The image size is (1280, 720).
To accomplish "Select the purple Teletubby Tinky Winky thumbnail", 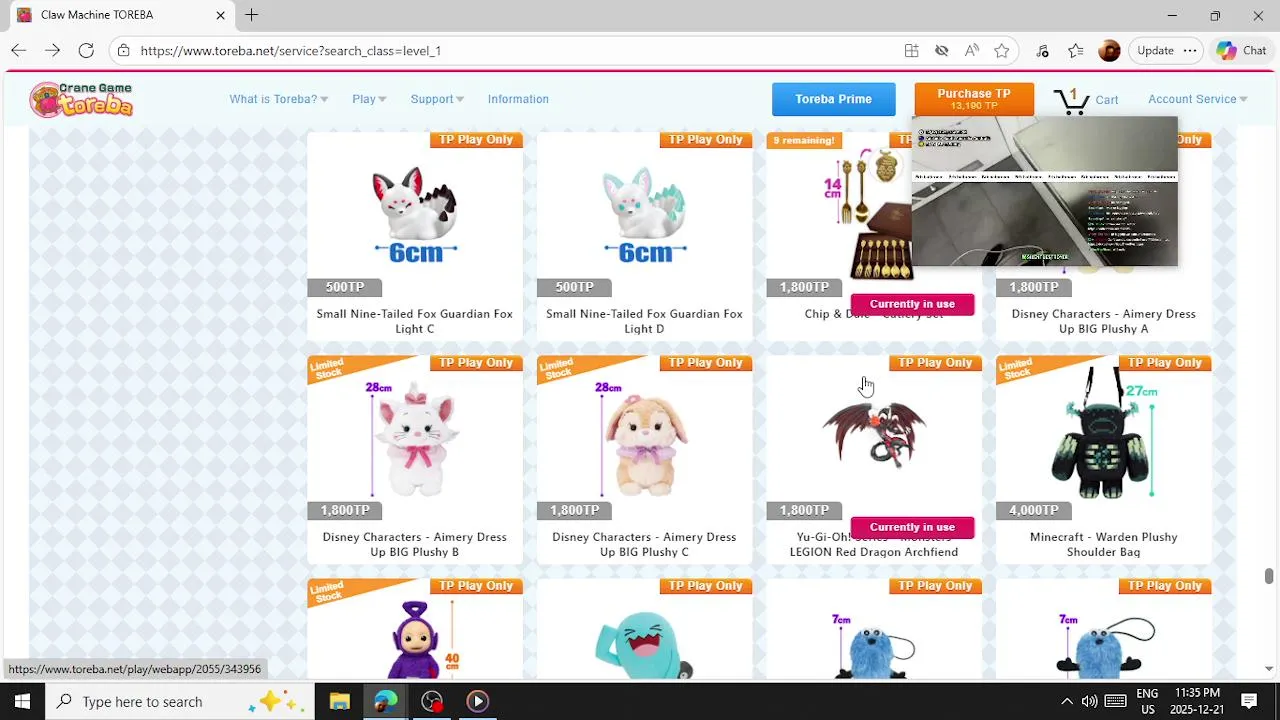I will pyautogui.click(x=415, y=640).
